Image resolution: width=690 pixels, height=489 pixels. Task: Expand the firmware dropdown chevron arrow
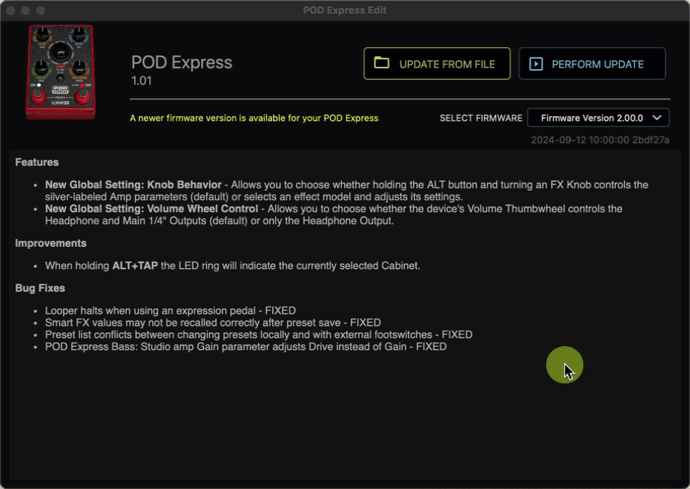tap(657, 118)
